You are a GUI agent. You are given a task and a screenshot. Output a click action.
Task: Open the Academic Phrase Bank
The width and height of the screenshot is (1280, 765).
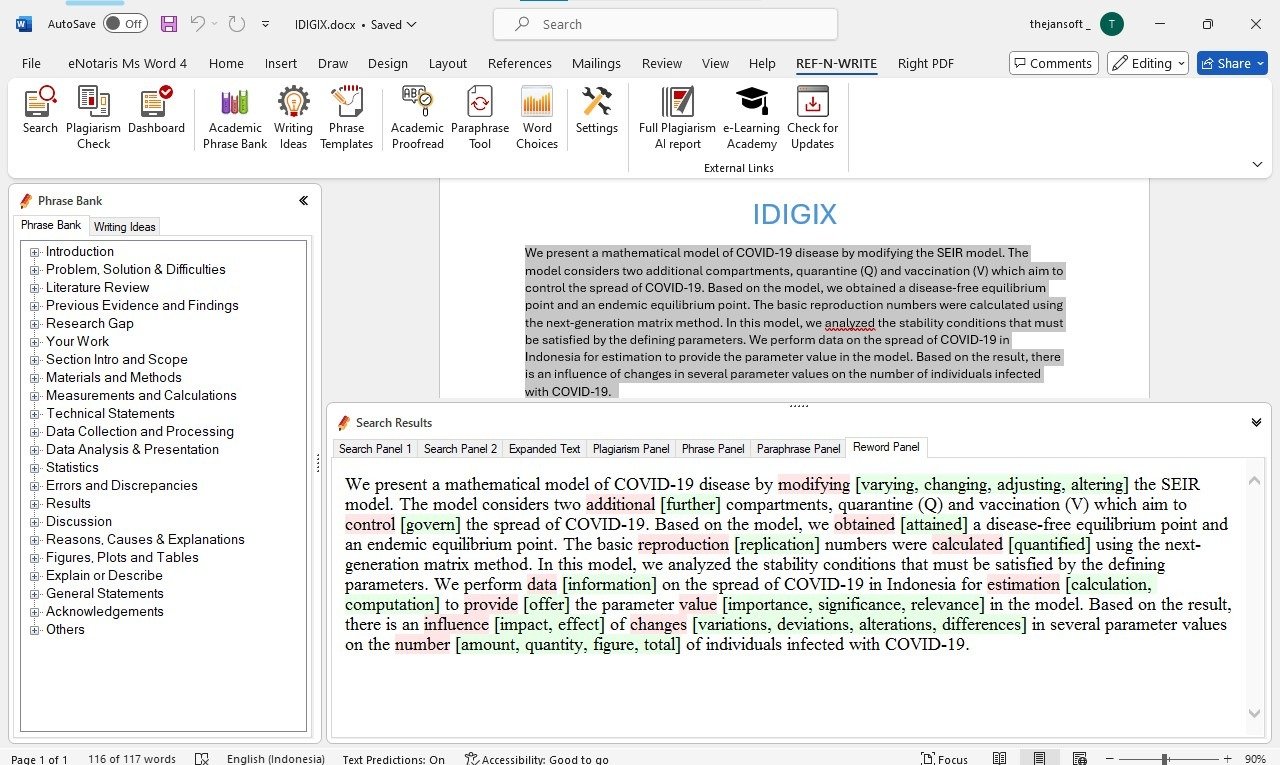235,118
